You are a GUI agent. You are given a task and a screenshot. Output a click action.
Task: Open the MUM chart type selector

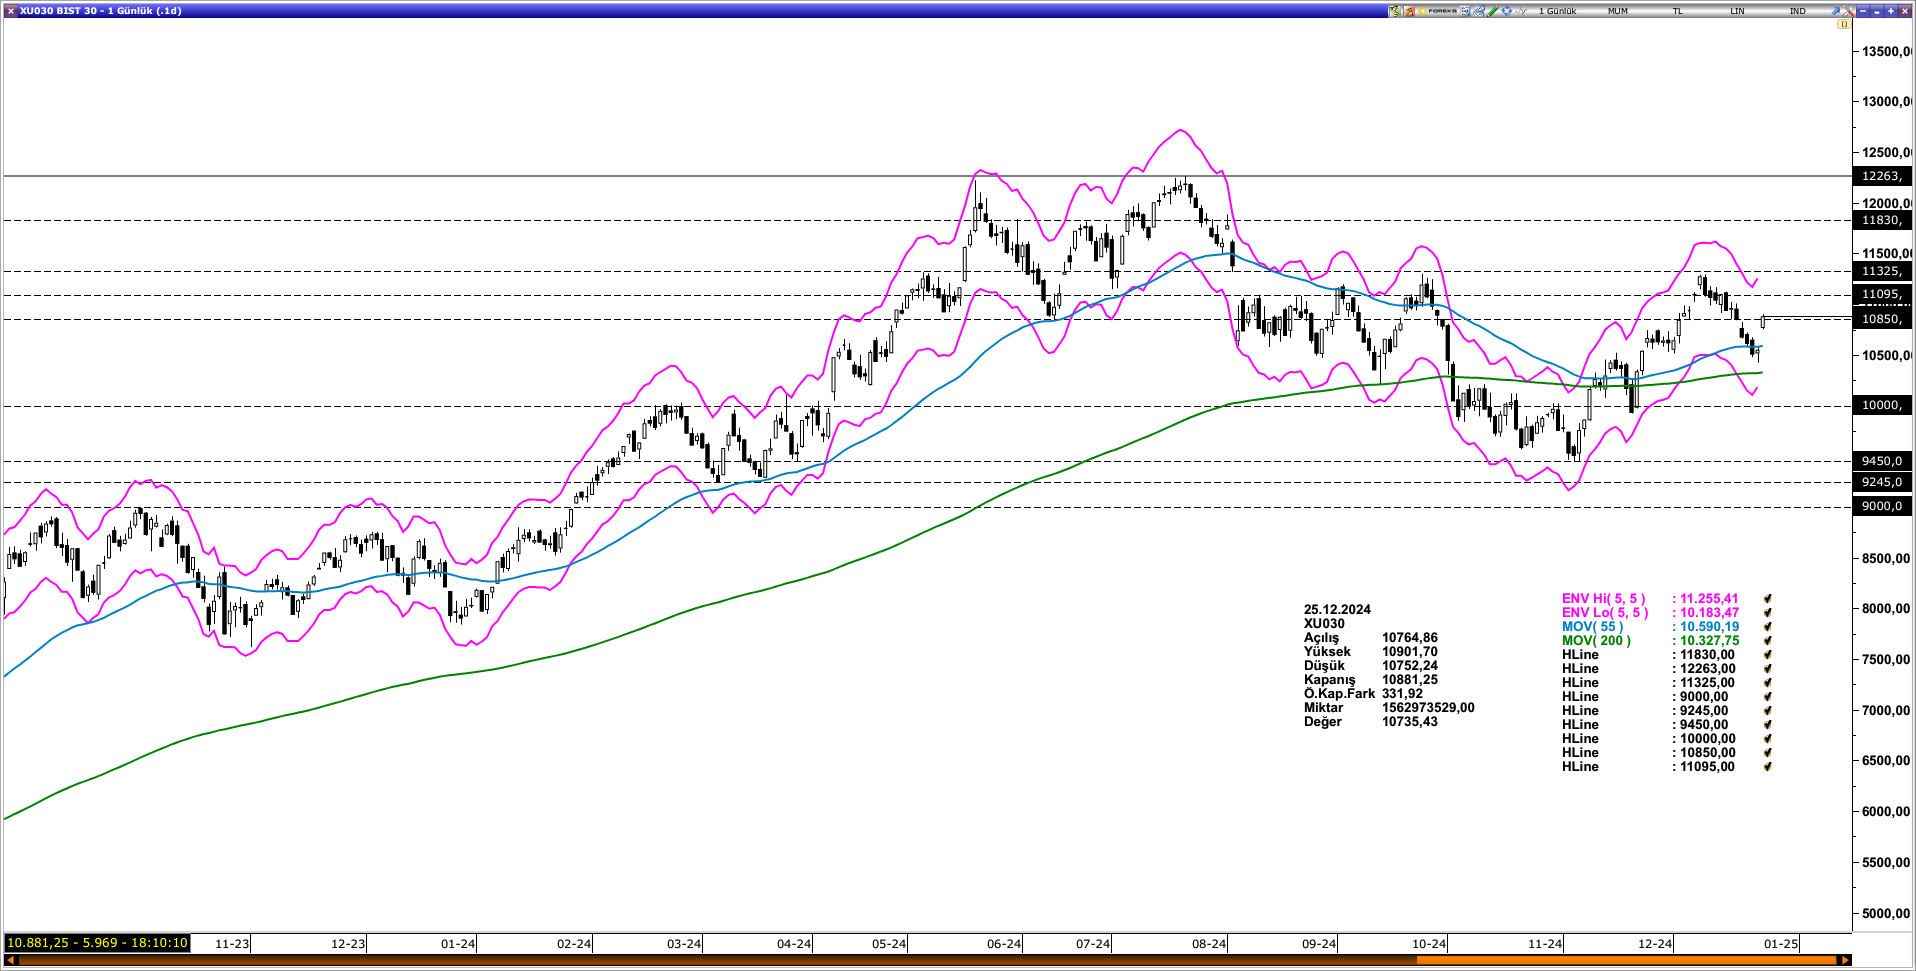coord(1618,11)
